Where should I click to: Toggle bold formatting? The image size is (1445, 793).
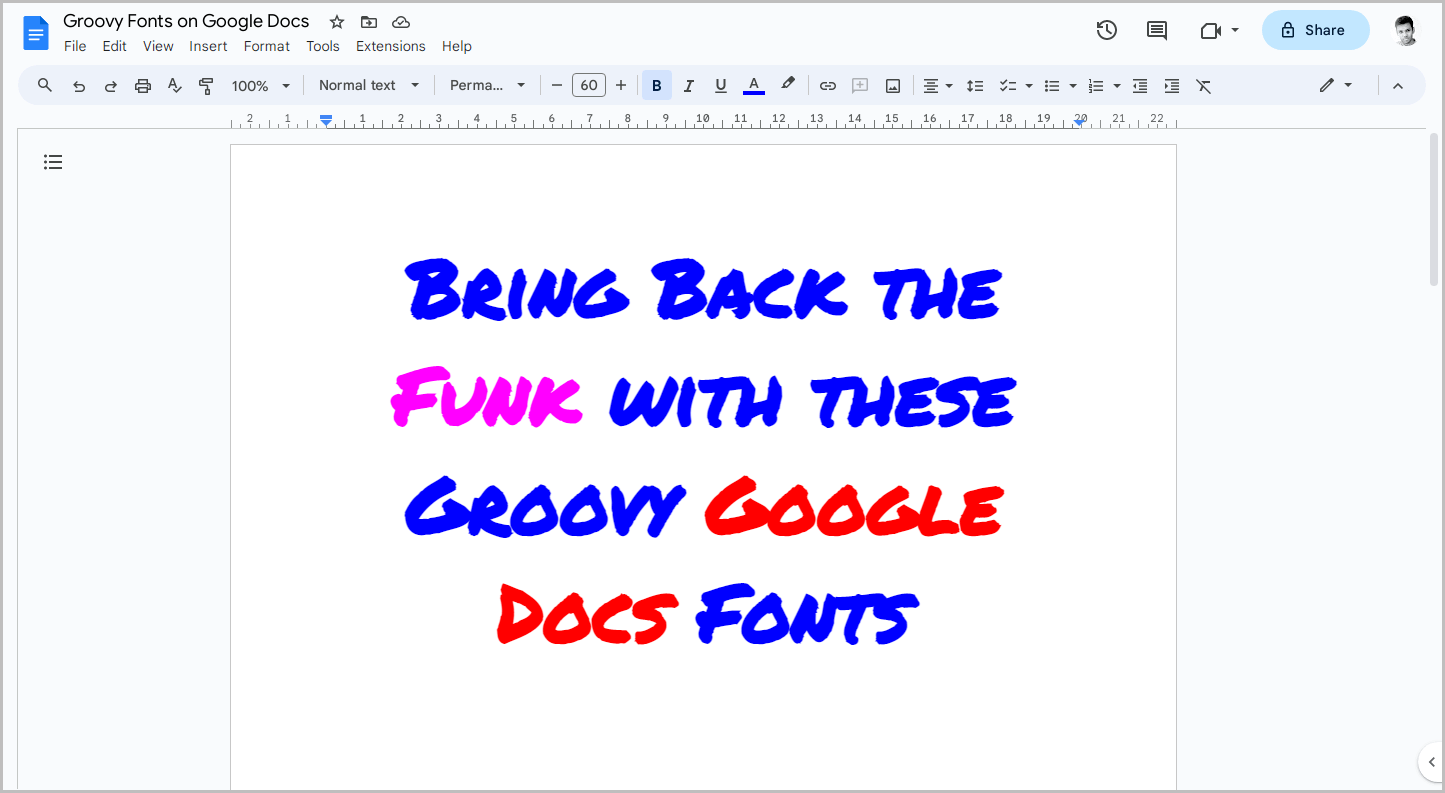657,86
